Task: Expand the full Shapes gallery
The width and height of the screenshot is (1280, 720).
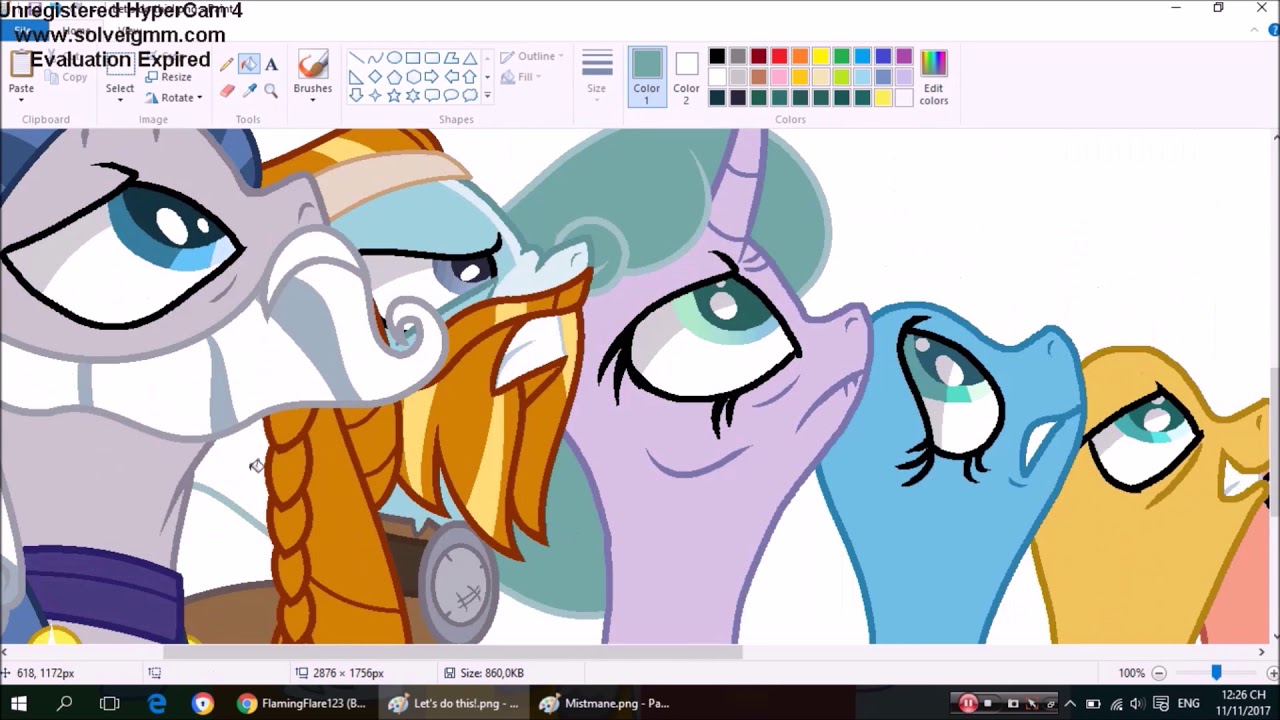Action: [x=487, y=96]
